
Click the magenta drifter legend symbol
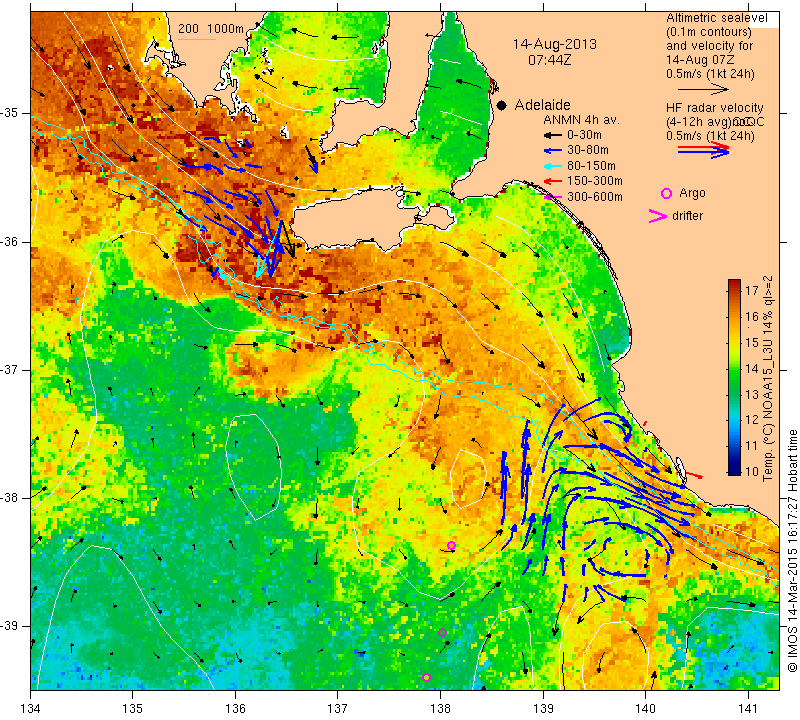coord(658,216)
